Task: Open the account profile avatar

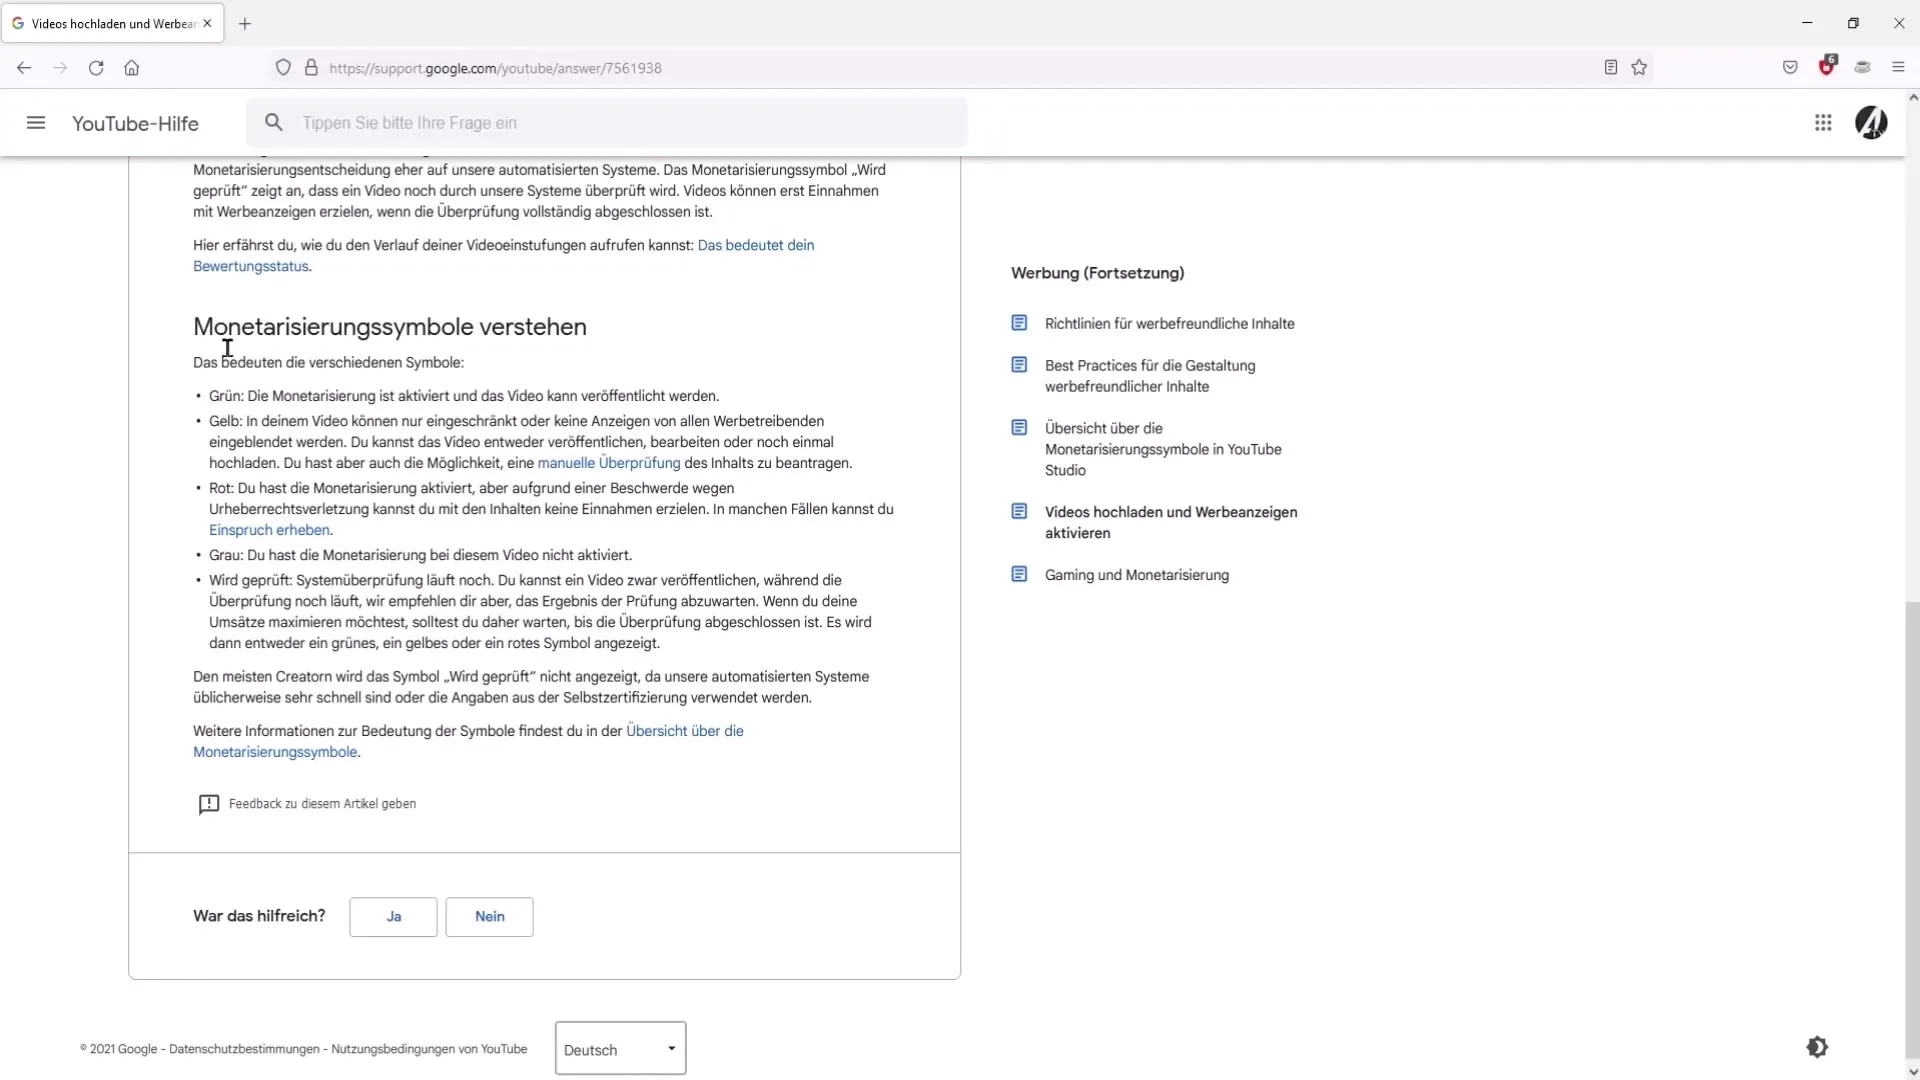Action: coord(1871,123)
